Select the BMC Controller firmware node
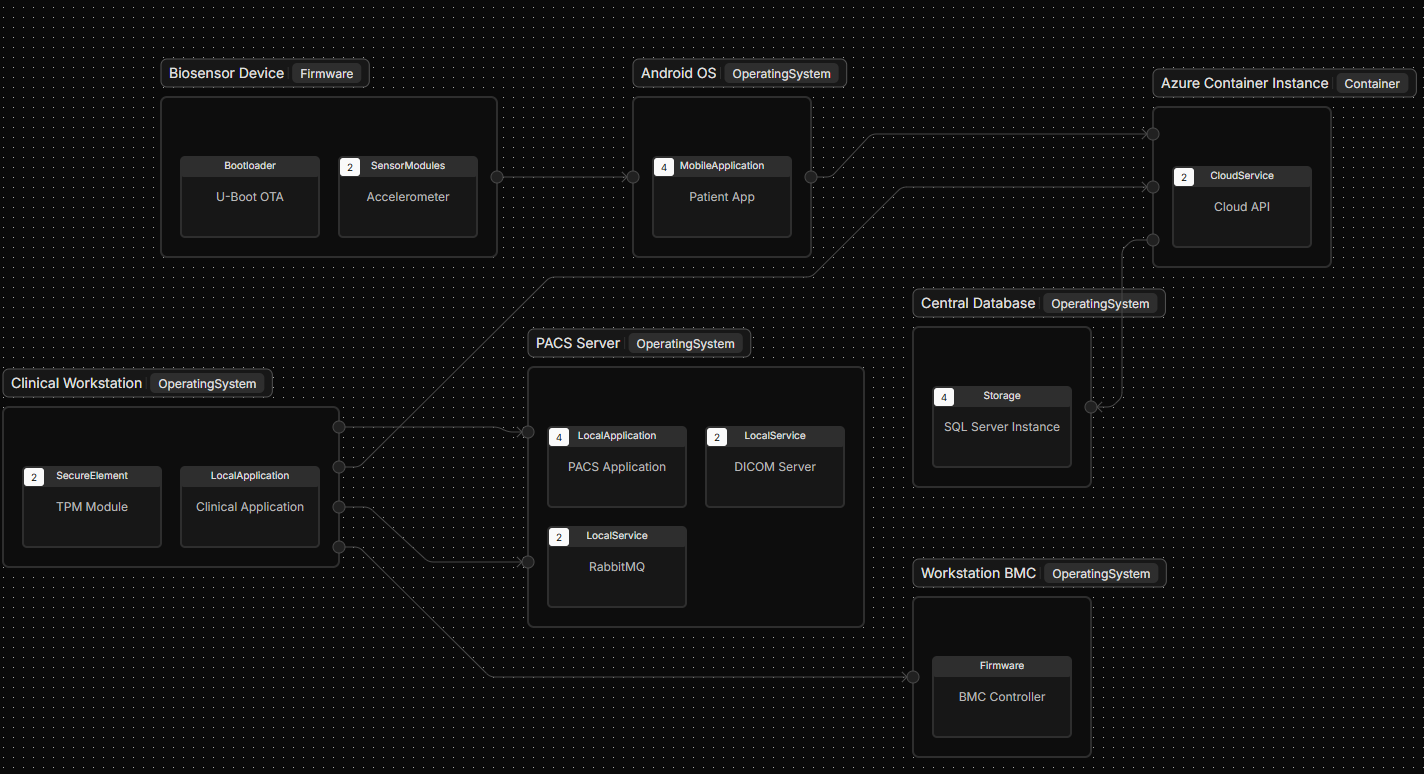 (1001, 697)
